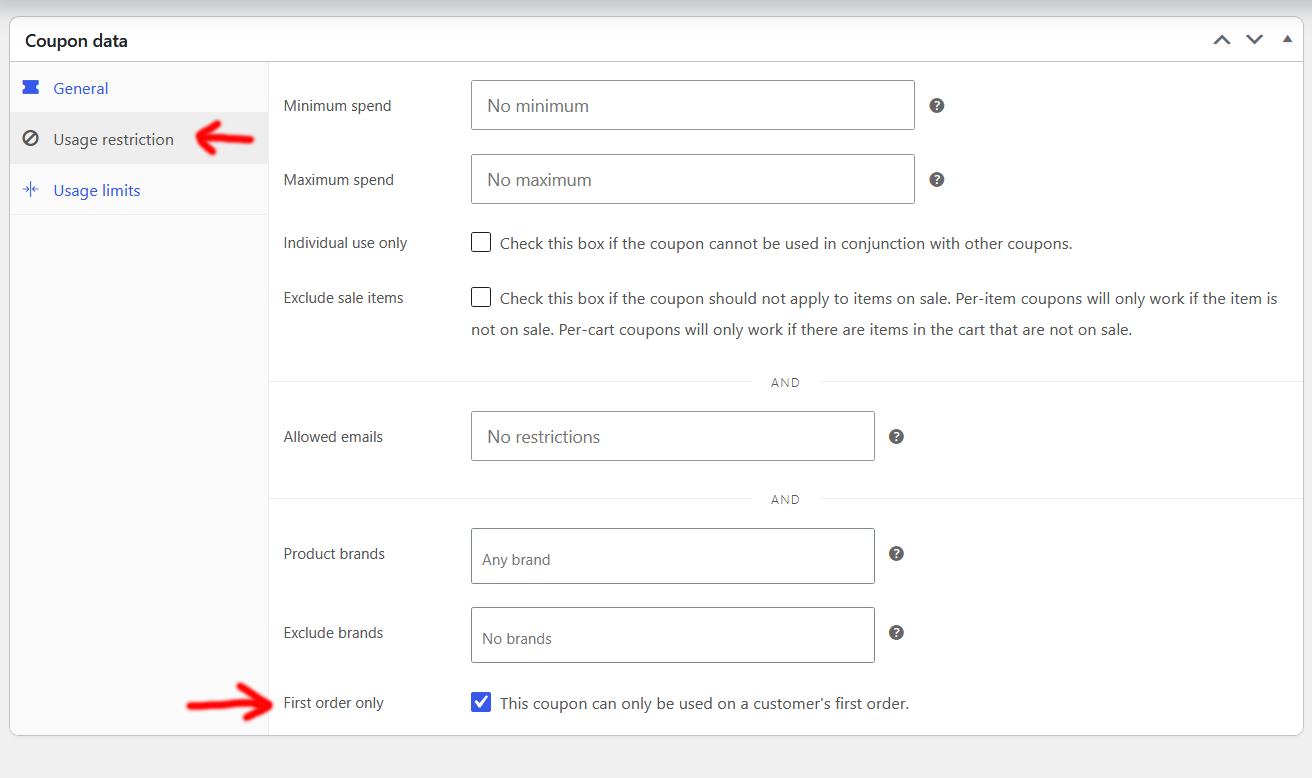Collapse the Coupon data panel

(1287, 40)
